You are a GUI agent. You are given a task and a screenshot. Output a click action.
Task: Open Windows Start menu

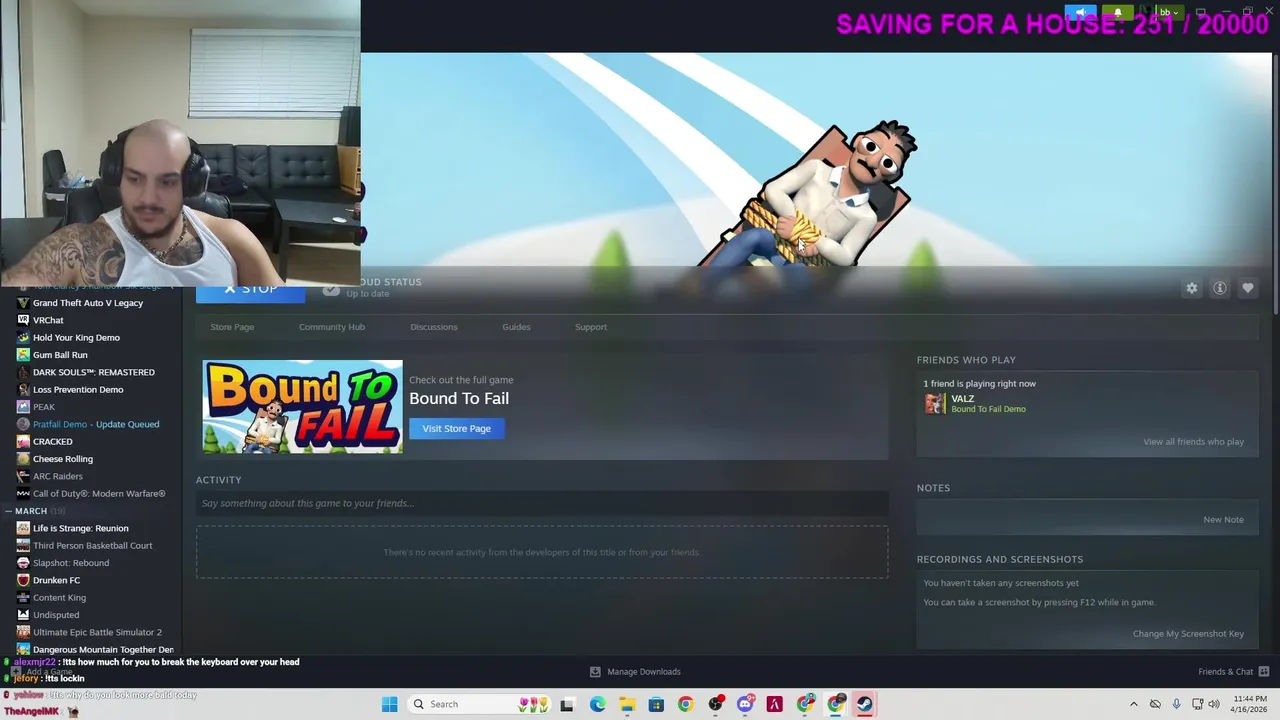click(390, 704)
